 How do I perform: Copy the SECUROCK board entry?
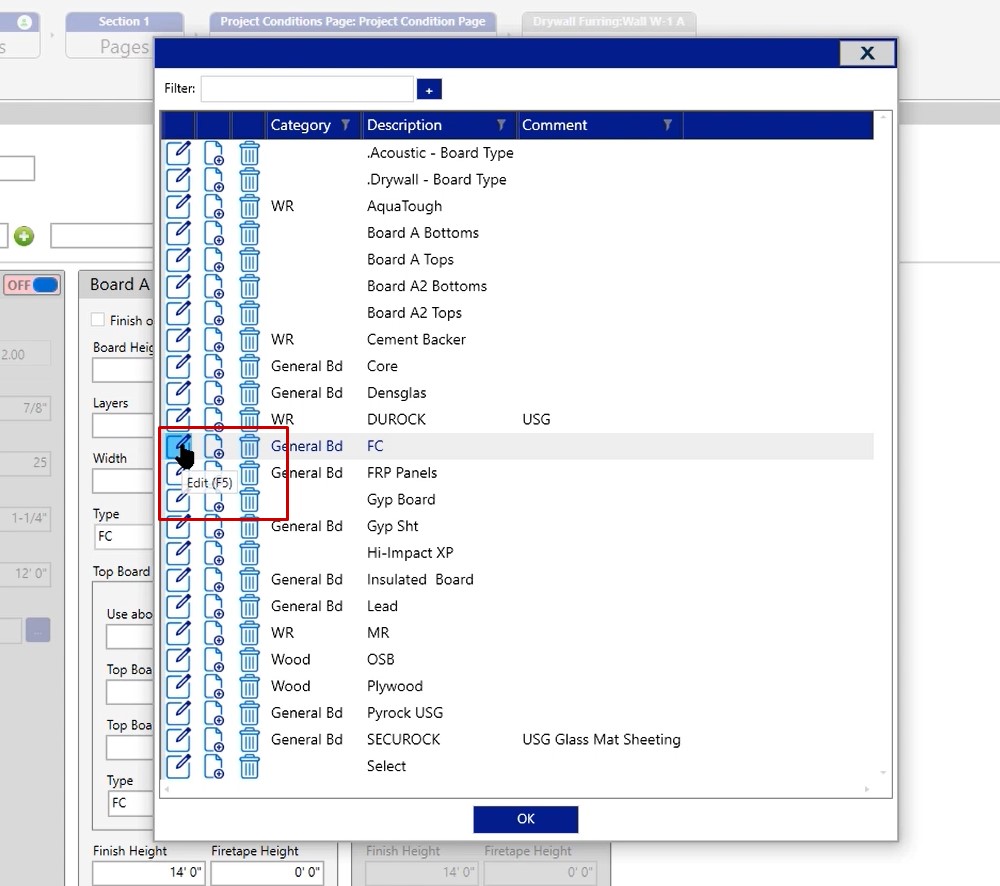pyautogui.click(x=214, y=739)
